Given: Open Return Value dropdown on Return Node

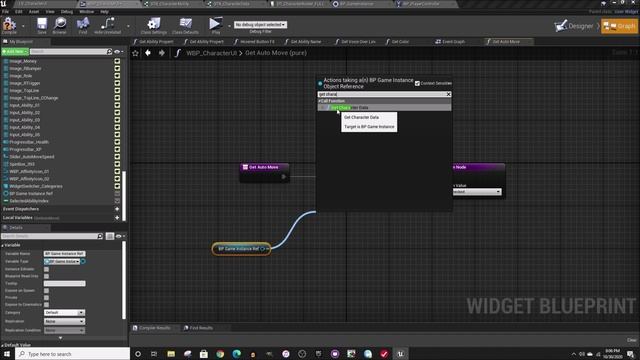Looking at the screenshot, I should tap(476, 192).
